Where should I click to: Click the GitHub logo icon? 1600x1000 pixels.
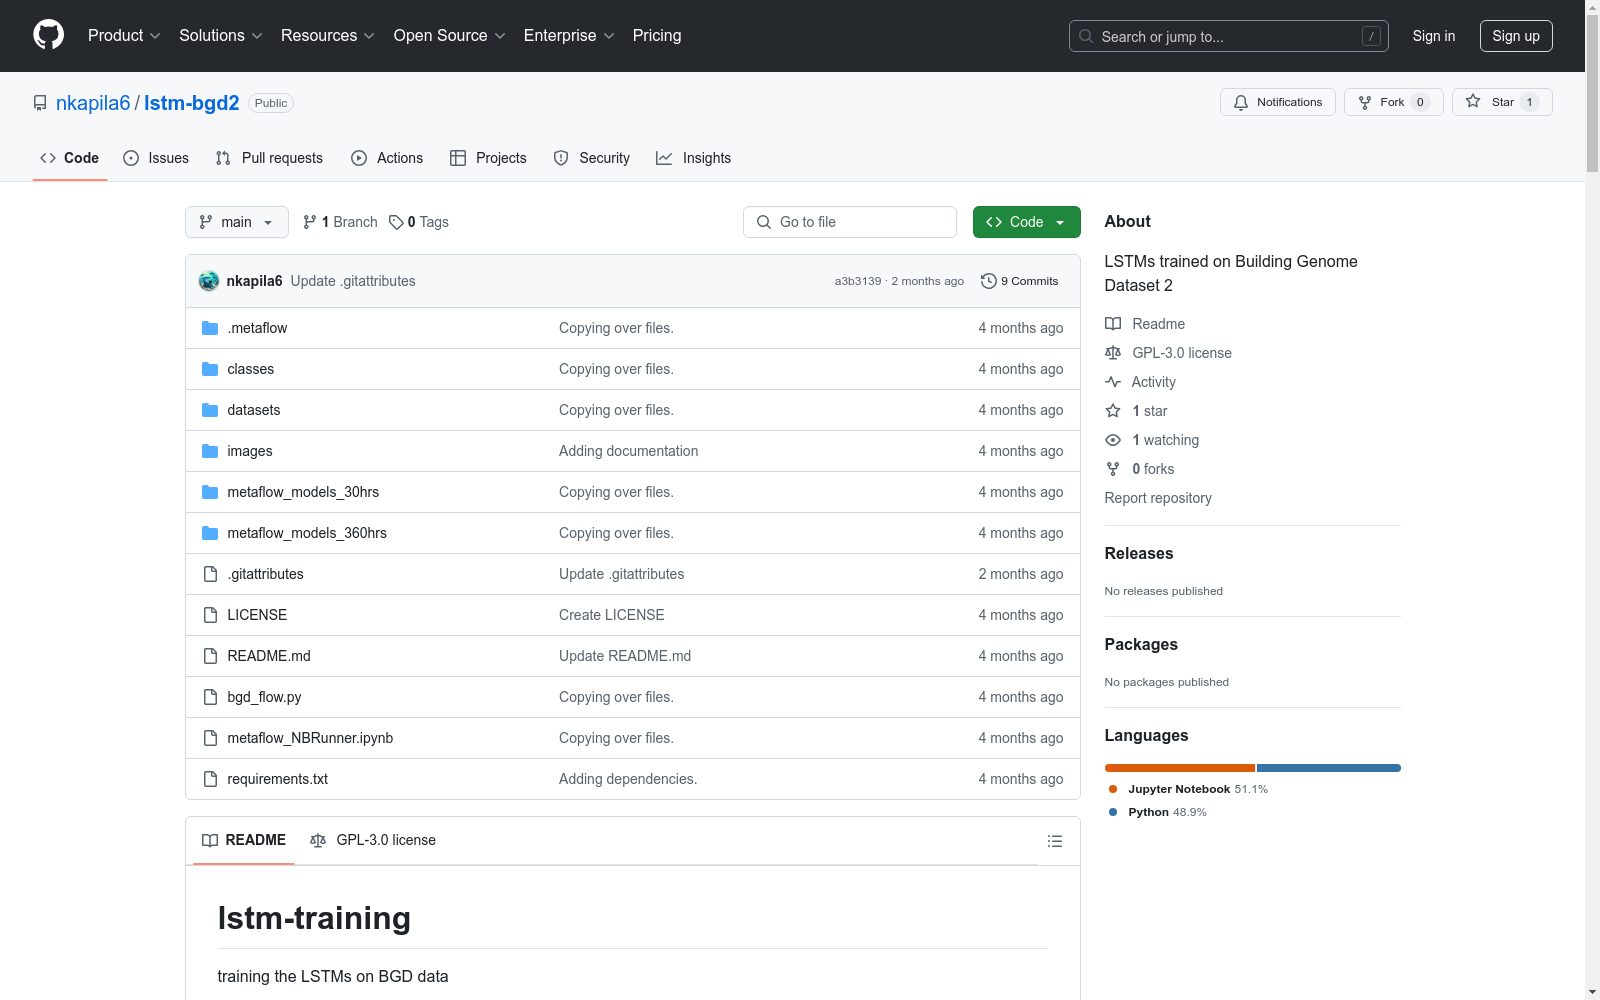(48, 35)
